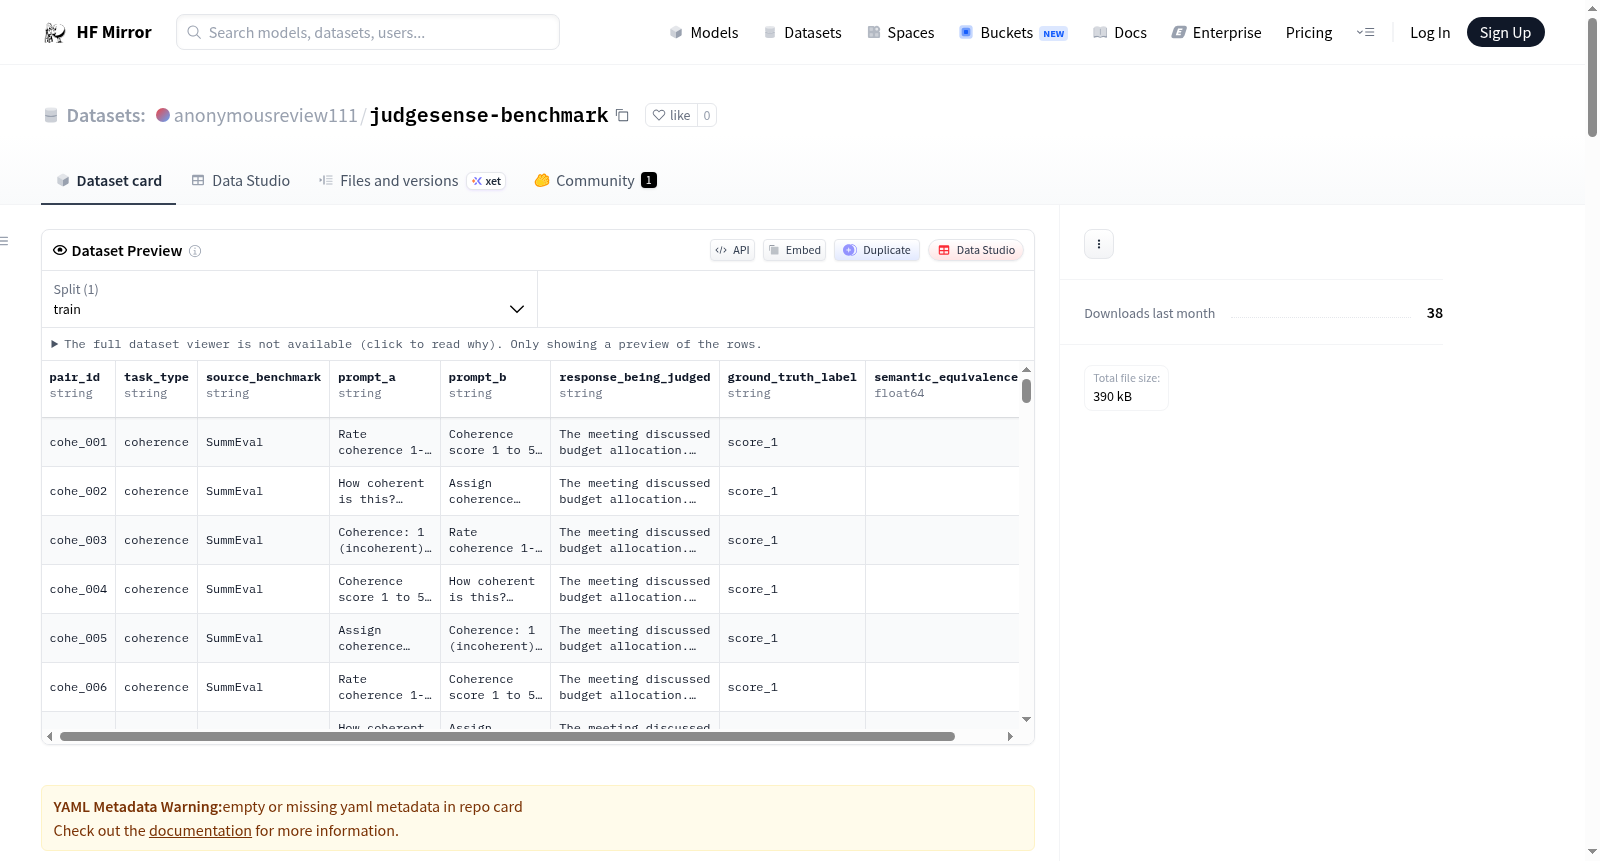The height and width of the screenshot is (861, 1600).
Task: Click the like count number
Action: [707, 115]
